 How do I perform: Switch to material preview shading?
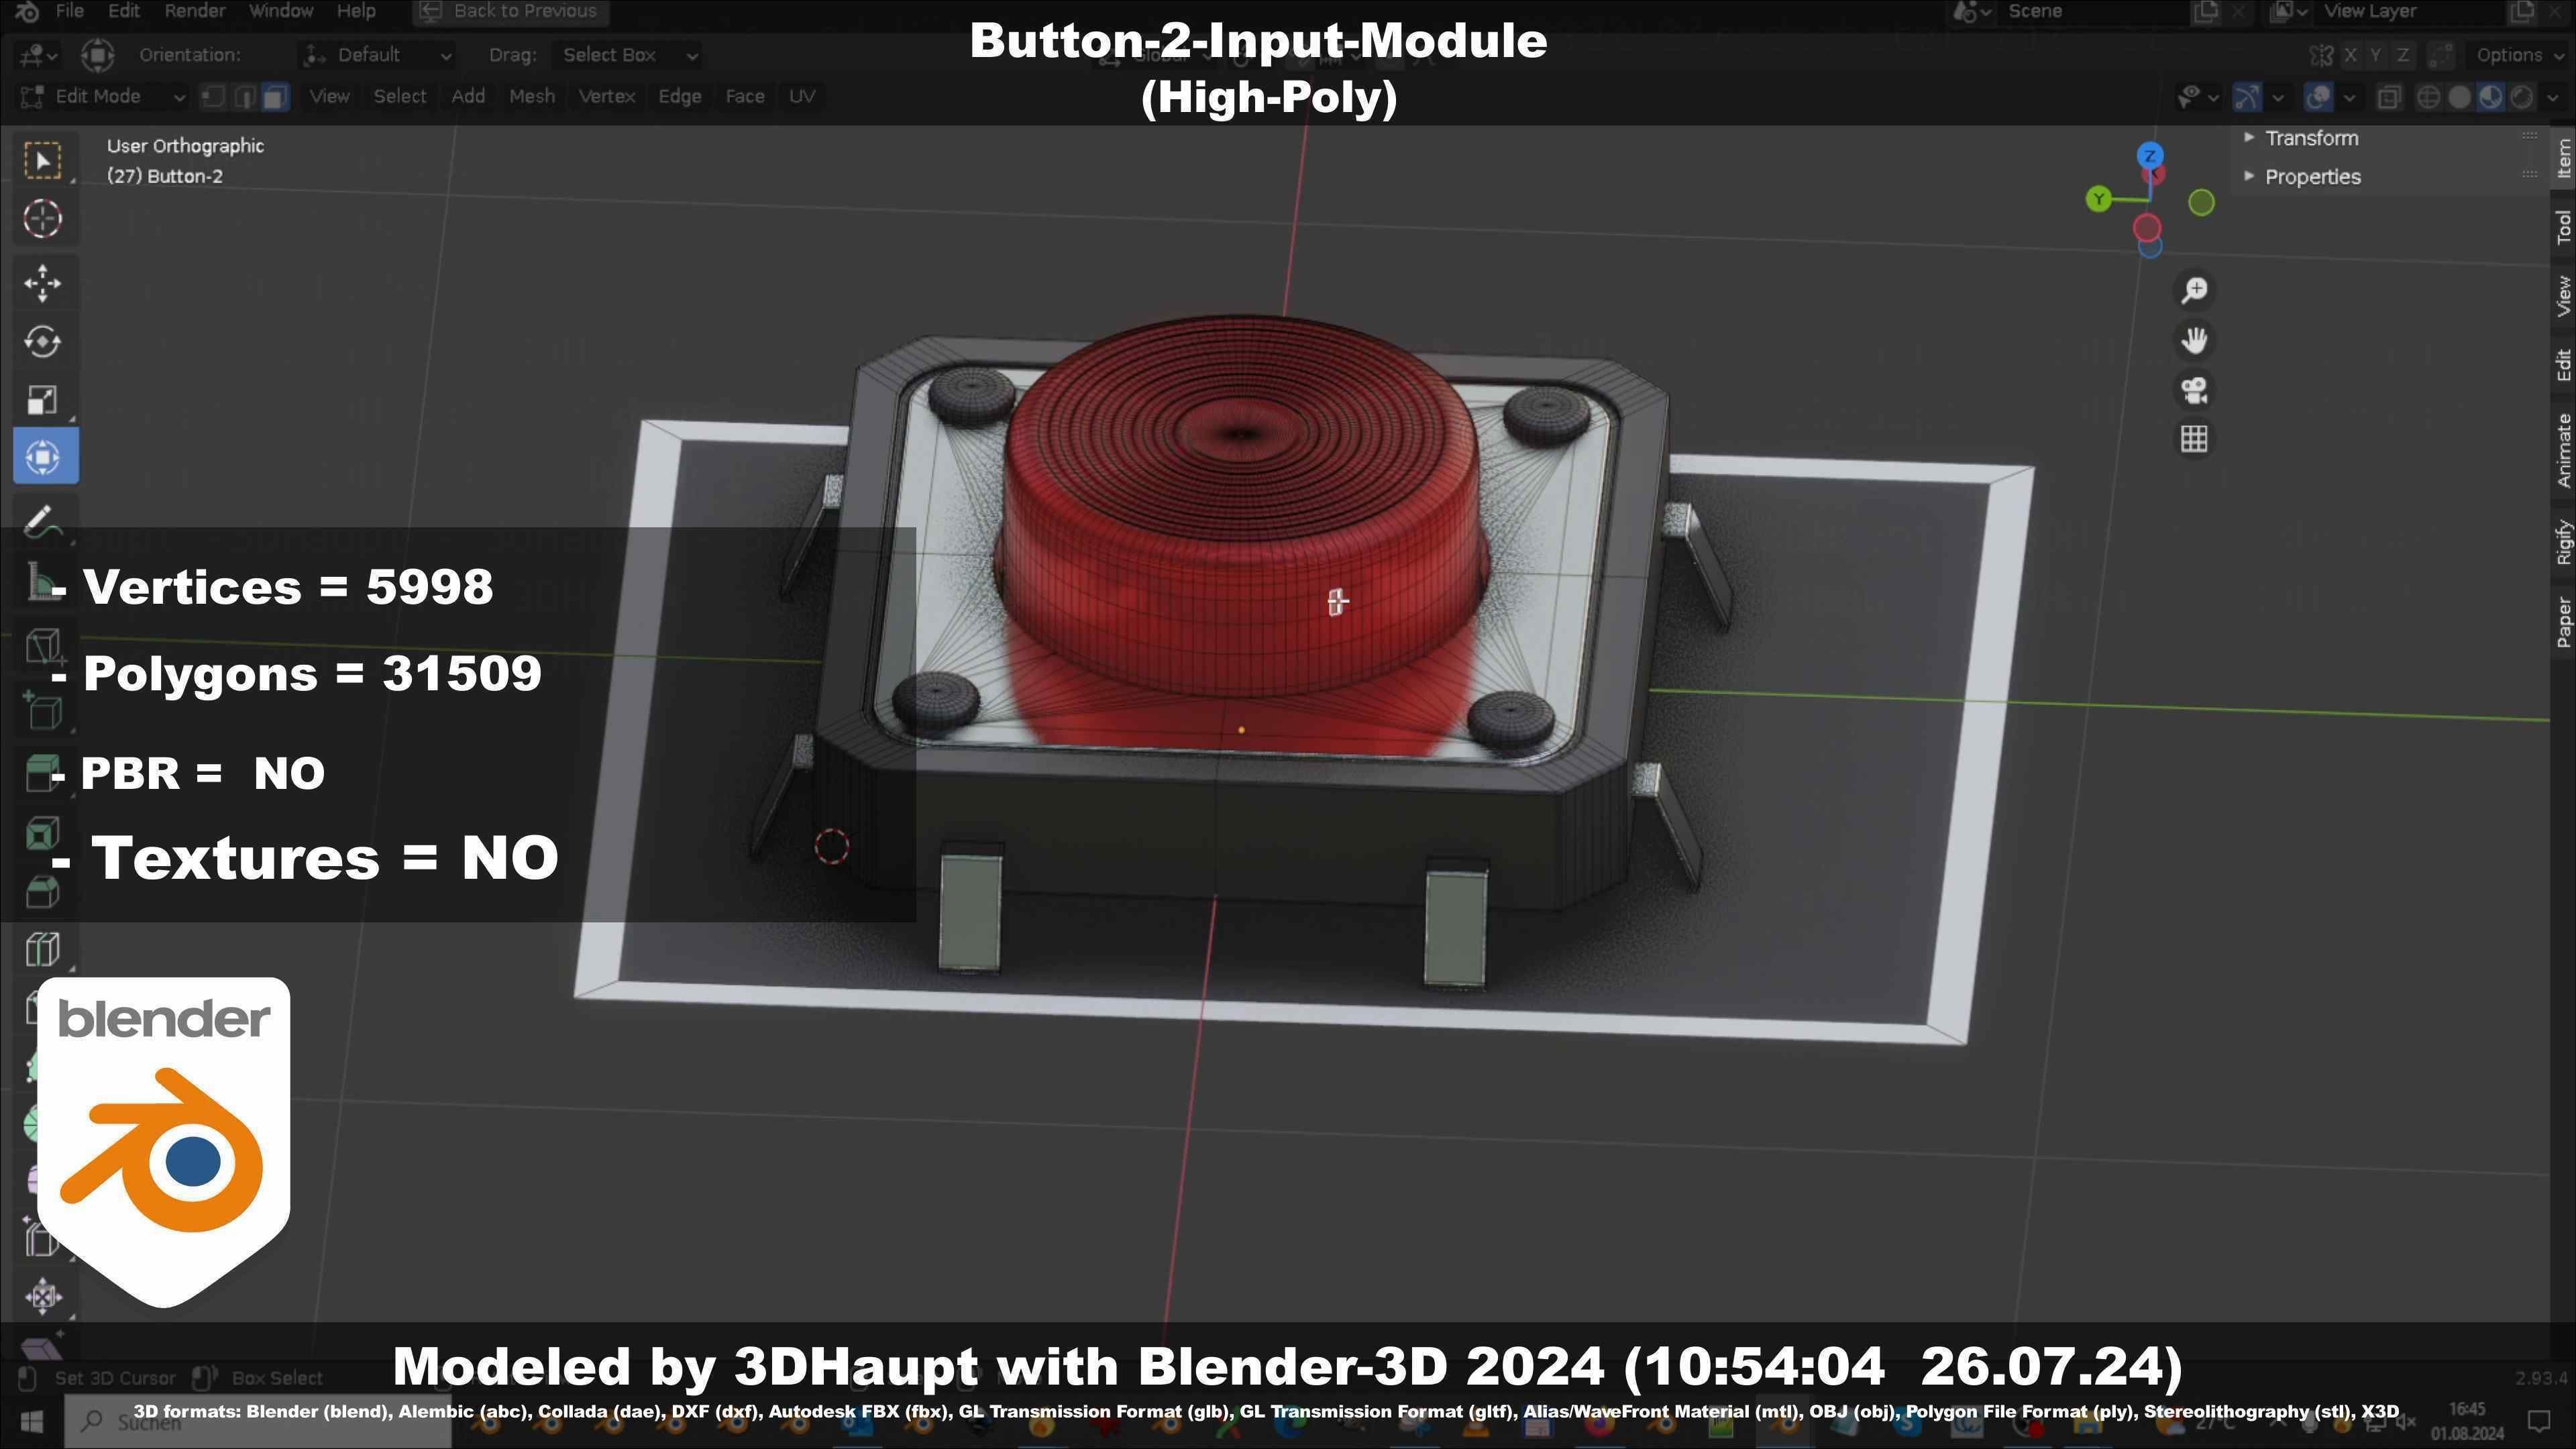click(x=2490, y=97)
